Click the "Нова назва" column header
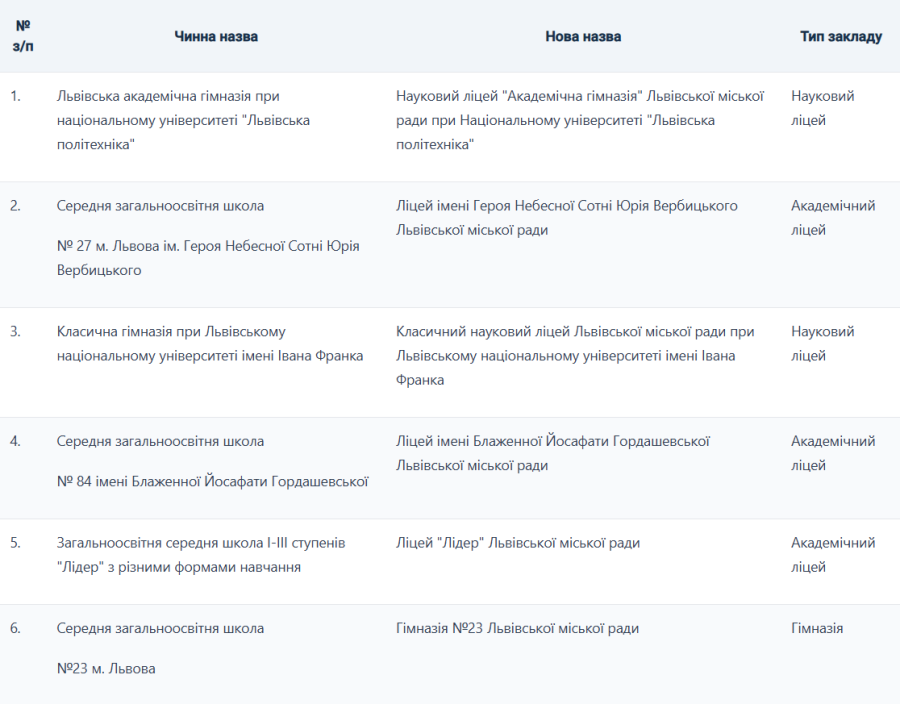Image resolution: width=900 pixels, height=704 pixels. [583, 36]
